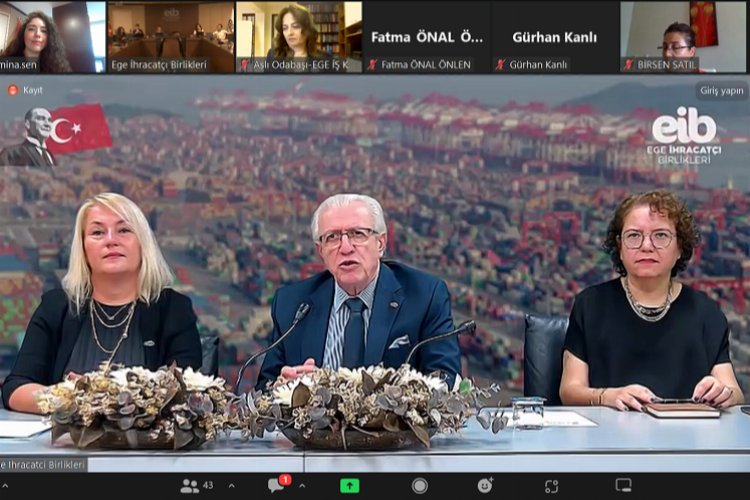Open the Apps icon in meeting toolbar
This screenshot has height=500, width=750.
pyautogui.click(x=551, y=485)
